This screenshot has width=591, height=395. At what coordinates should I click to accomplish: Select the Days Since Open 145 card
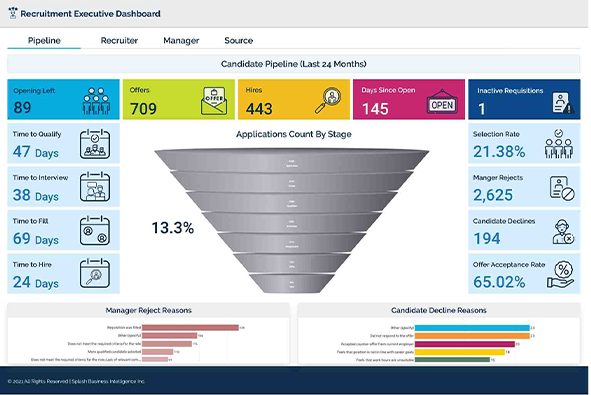409,99
